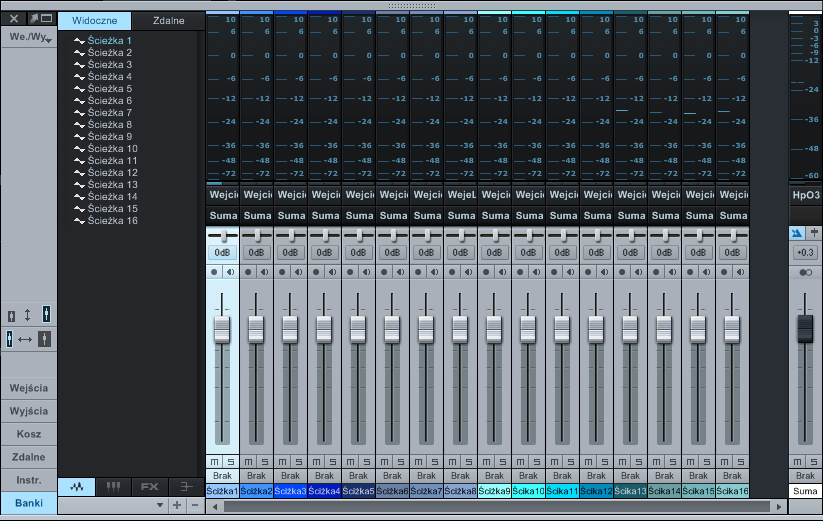Open the bank selection dropdown arrow
Screen dimensions: 823x521
point(160,505)
